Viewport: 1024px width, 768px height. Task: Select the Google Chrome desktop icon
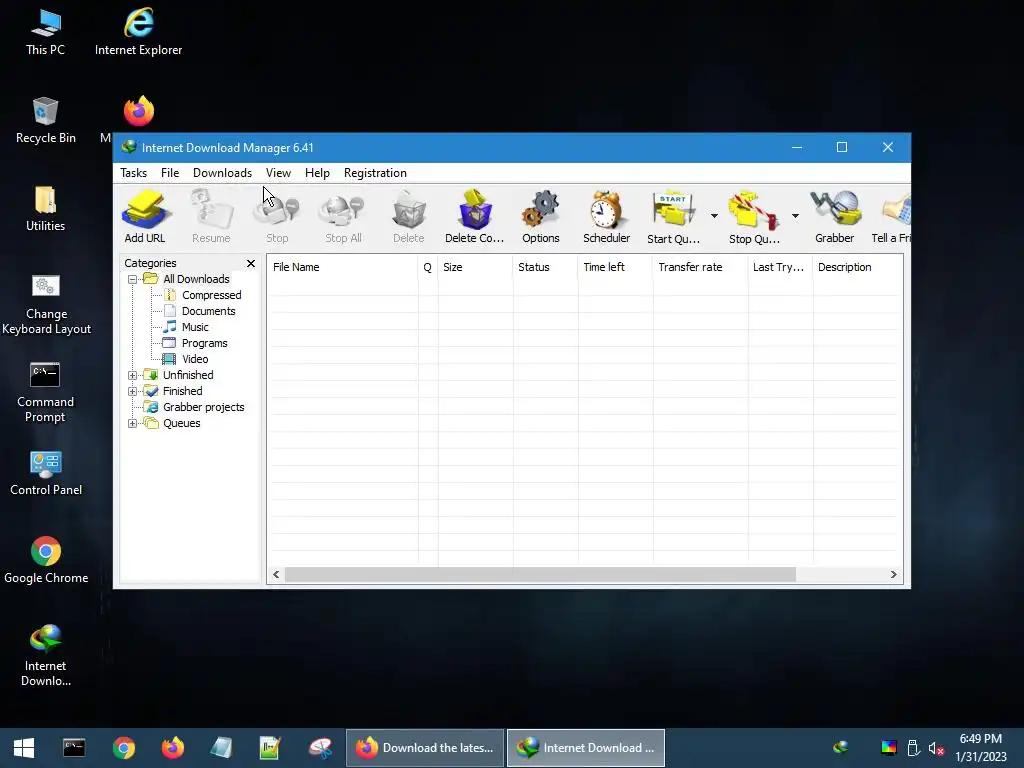(x=46, y=560)
